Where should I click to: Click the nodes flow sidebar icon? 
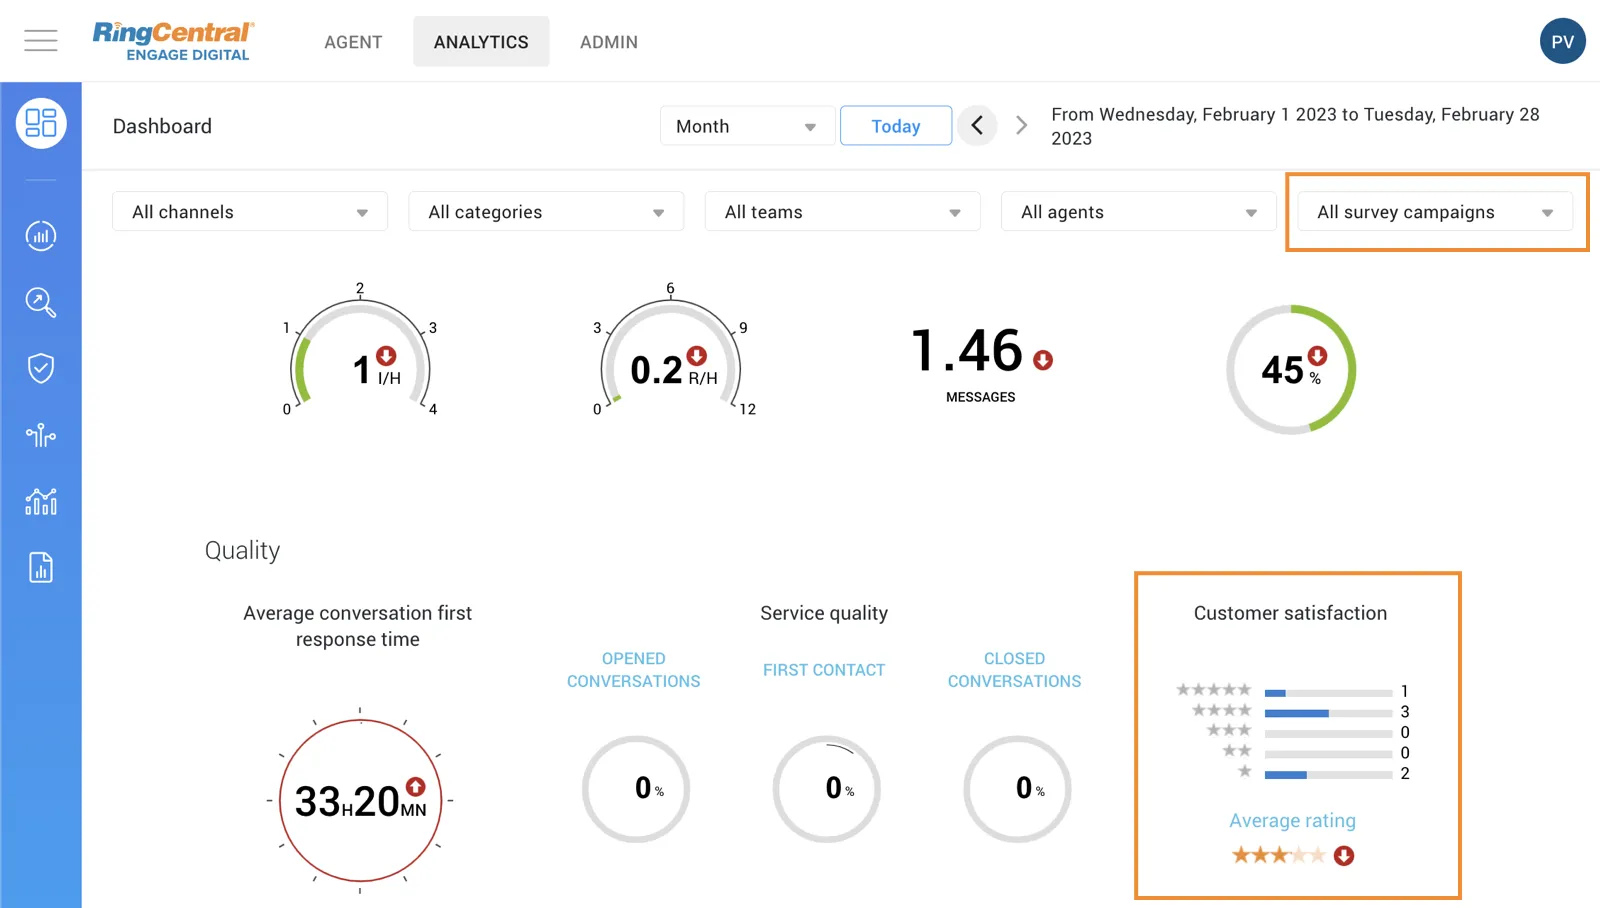(x=41, y=435)
